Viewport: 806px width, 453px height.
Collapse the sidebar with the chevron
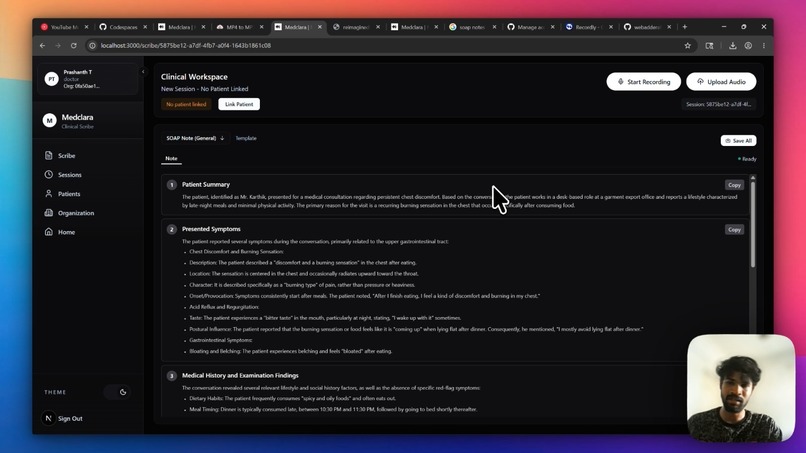143,72
